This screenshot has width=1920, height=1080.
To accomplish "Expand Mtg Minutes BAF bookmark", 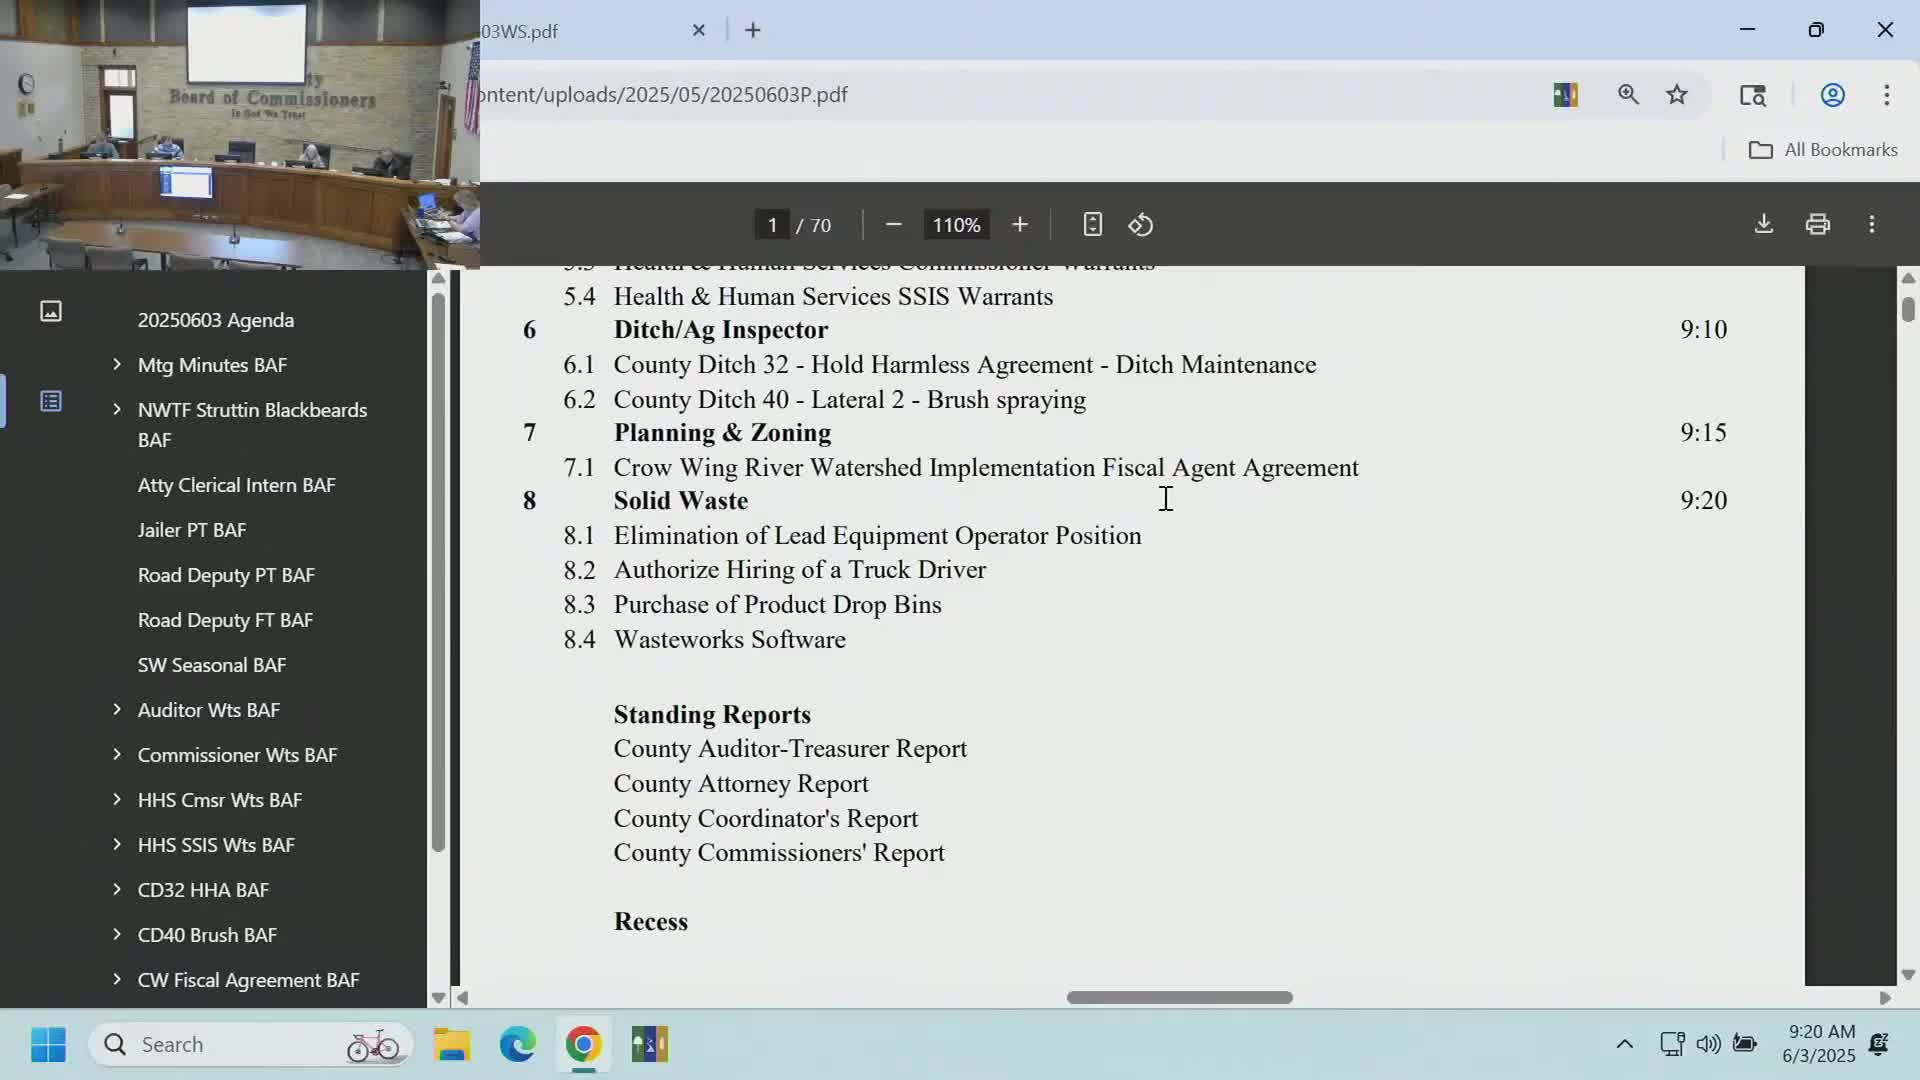I will point(117,365).
